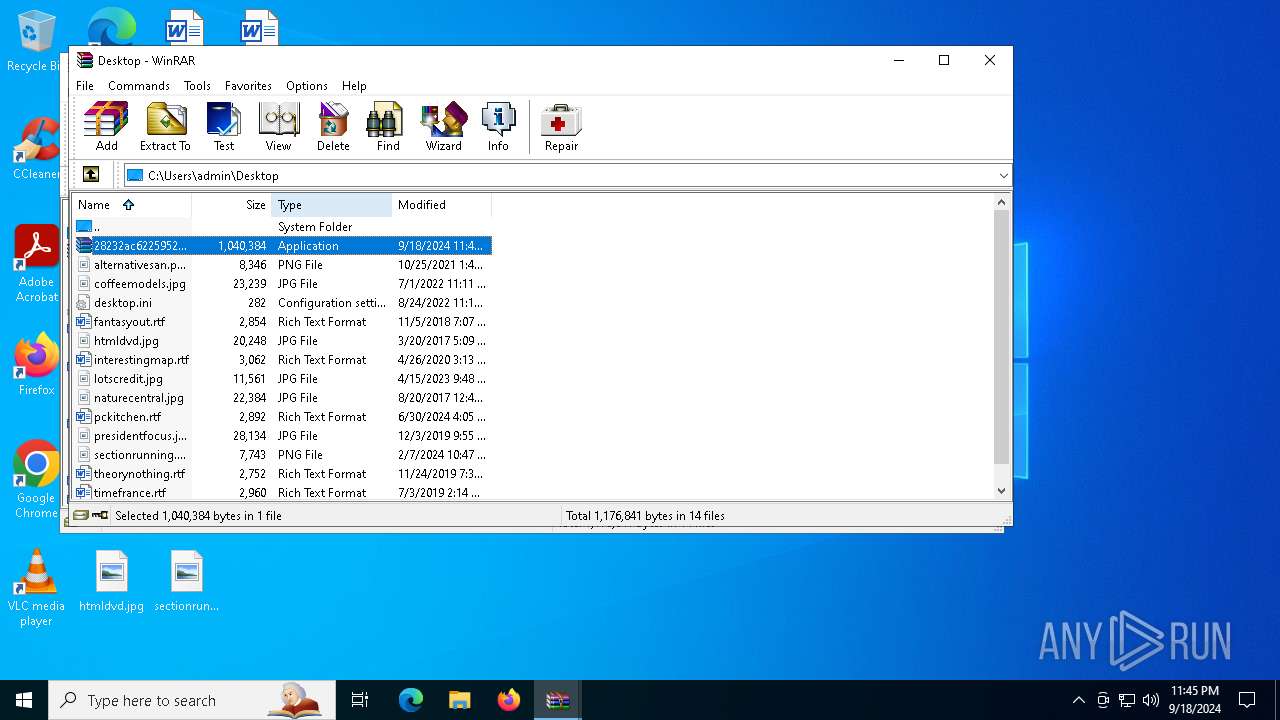Image resolution: width=1280 pixels, height=720 pixels.
Task: Open the volume control in system tray
Action: coord(1150,700)
